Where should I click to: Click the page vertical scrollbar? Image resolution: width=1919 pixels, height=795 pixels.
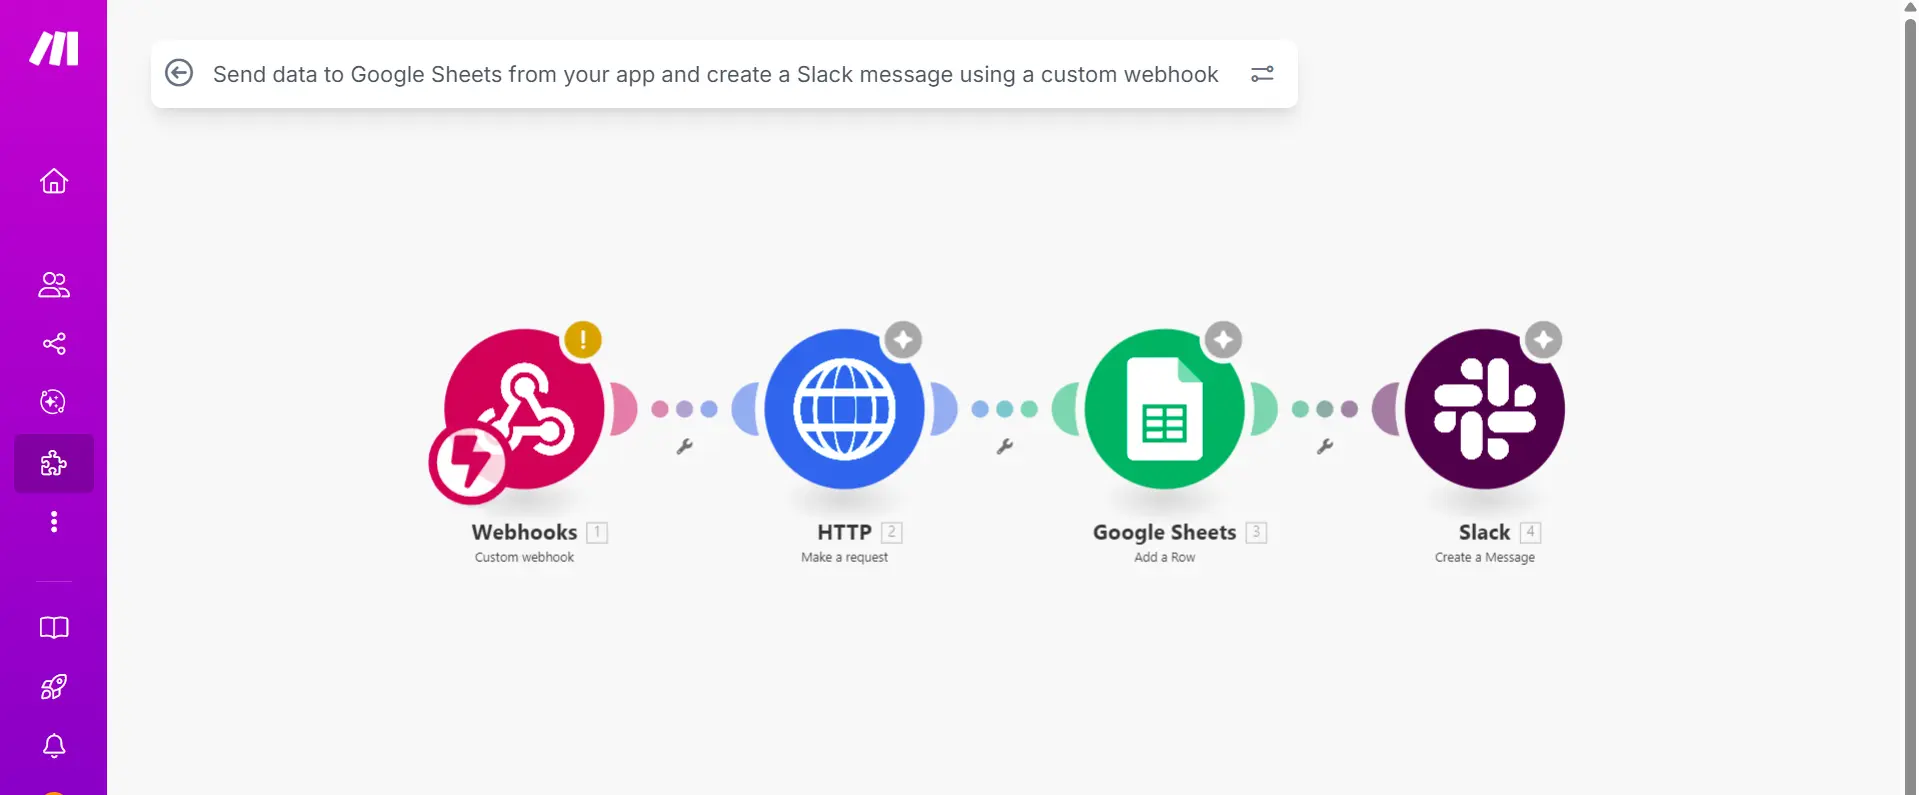(1910, 405)
